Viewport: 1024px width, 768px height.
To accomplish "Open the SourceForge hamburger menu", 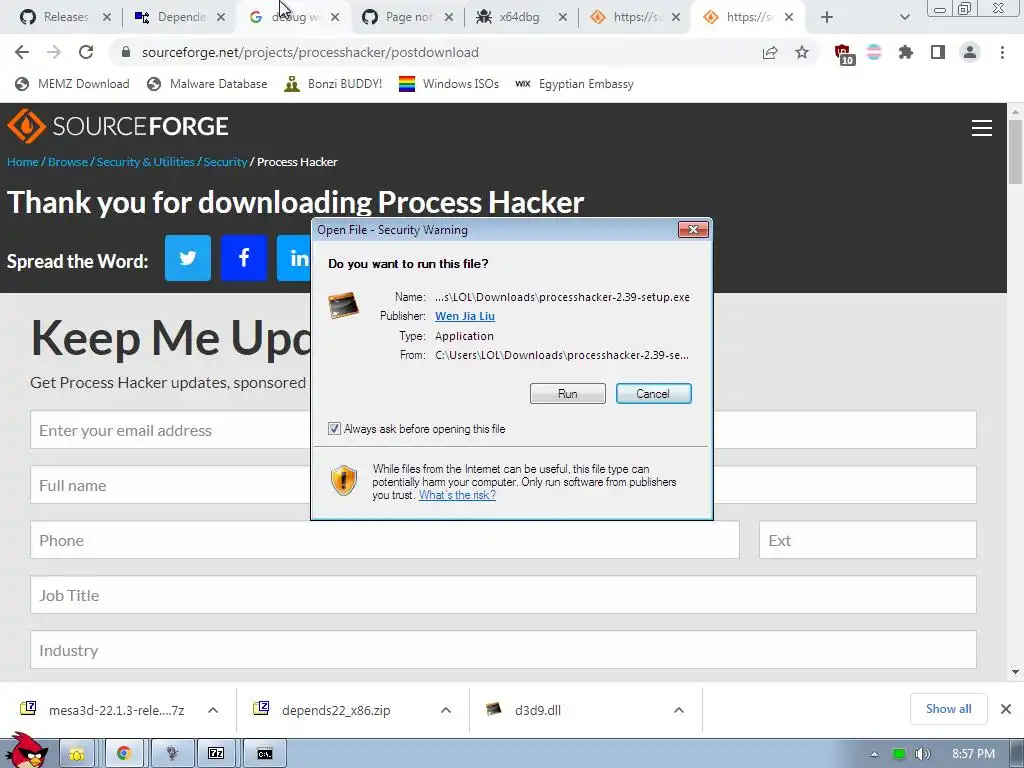I will tap(982, 128).
